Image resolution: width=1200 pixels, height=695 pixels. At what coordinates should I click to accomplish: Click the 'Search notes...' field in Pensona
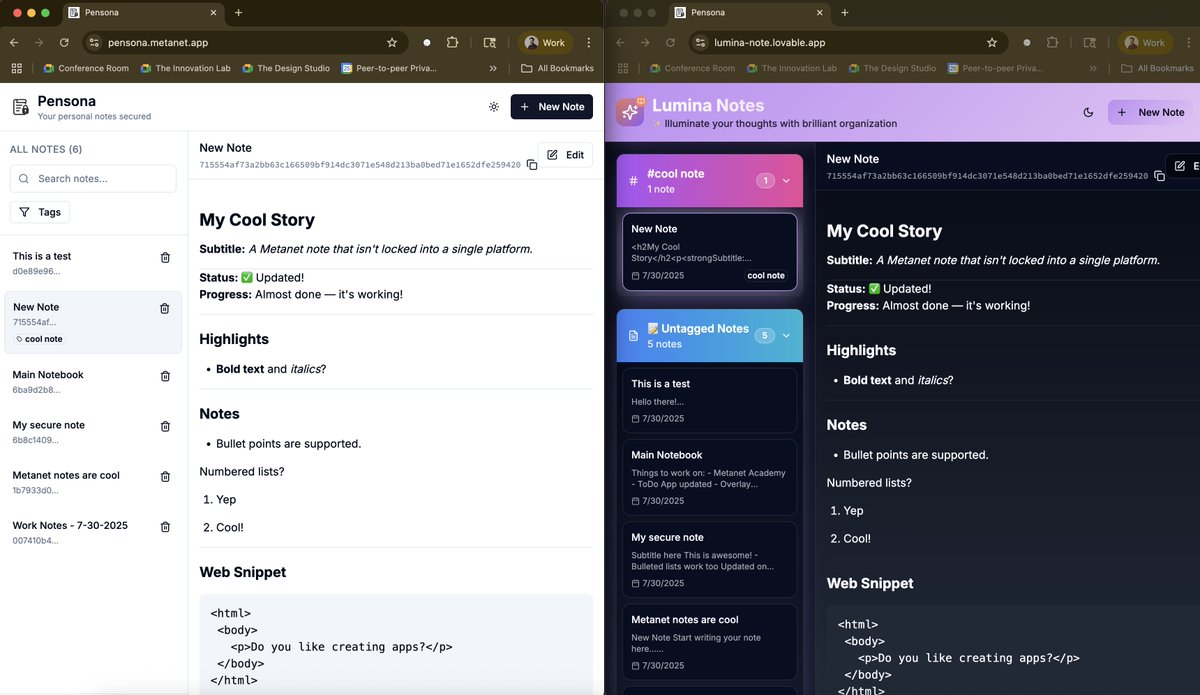(x=93, y=179)
